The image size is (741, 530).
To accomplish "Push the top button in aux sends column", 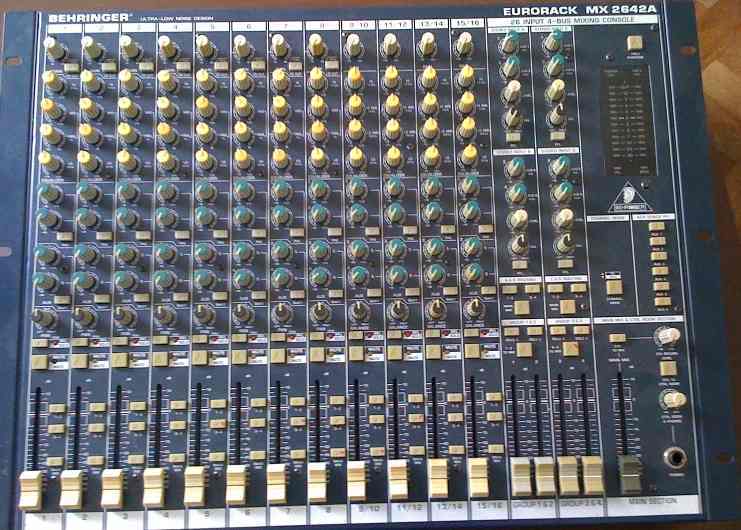I will (657, 227).
